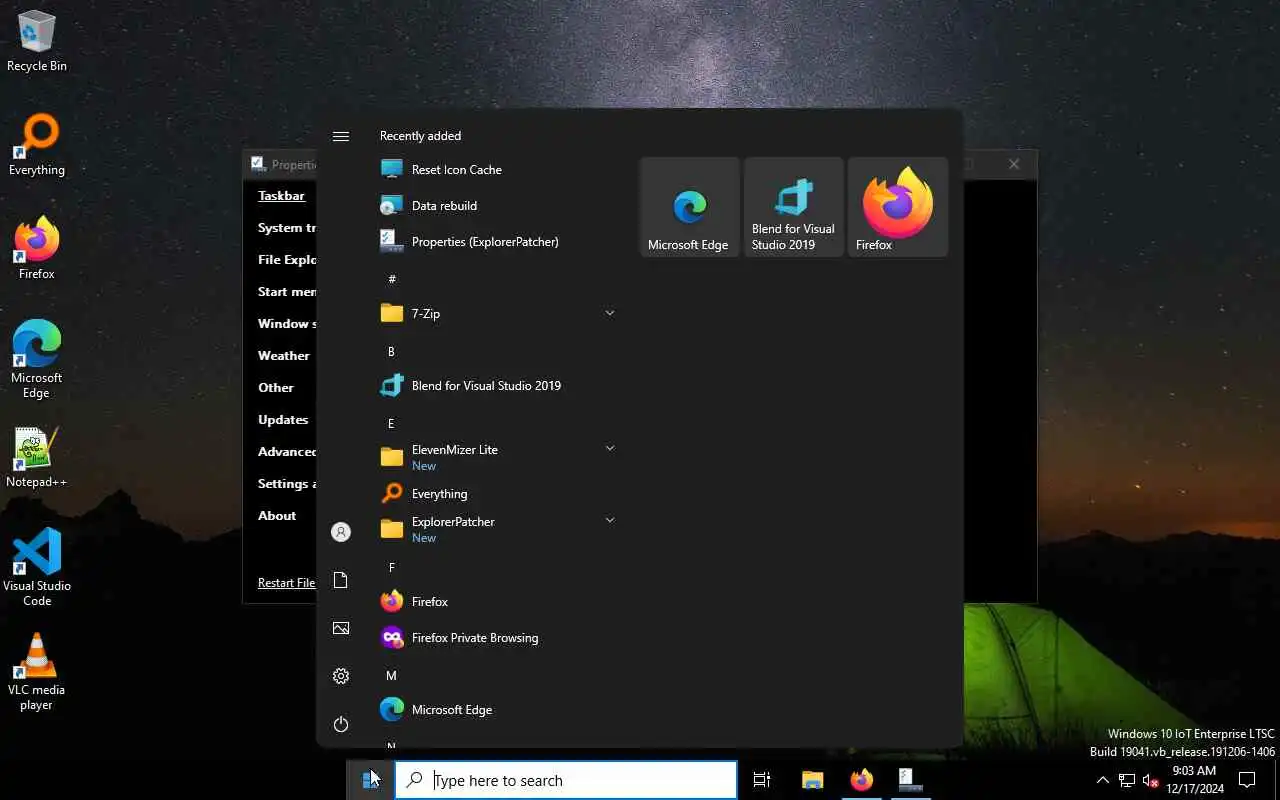Select Updates tab in Properties window
The width and height of the screenshot is (1280, 800).
coord(283,420)
